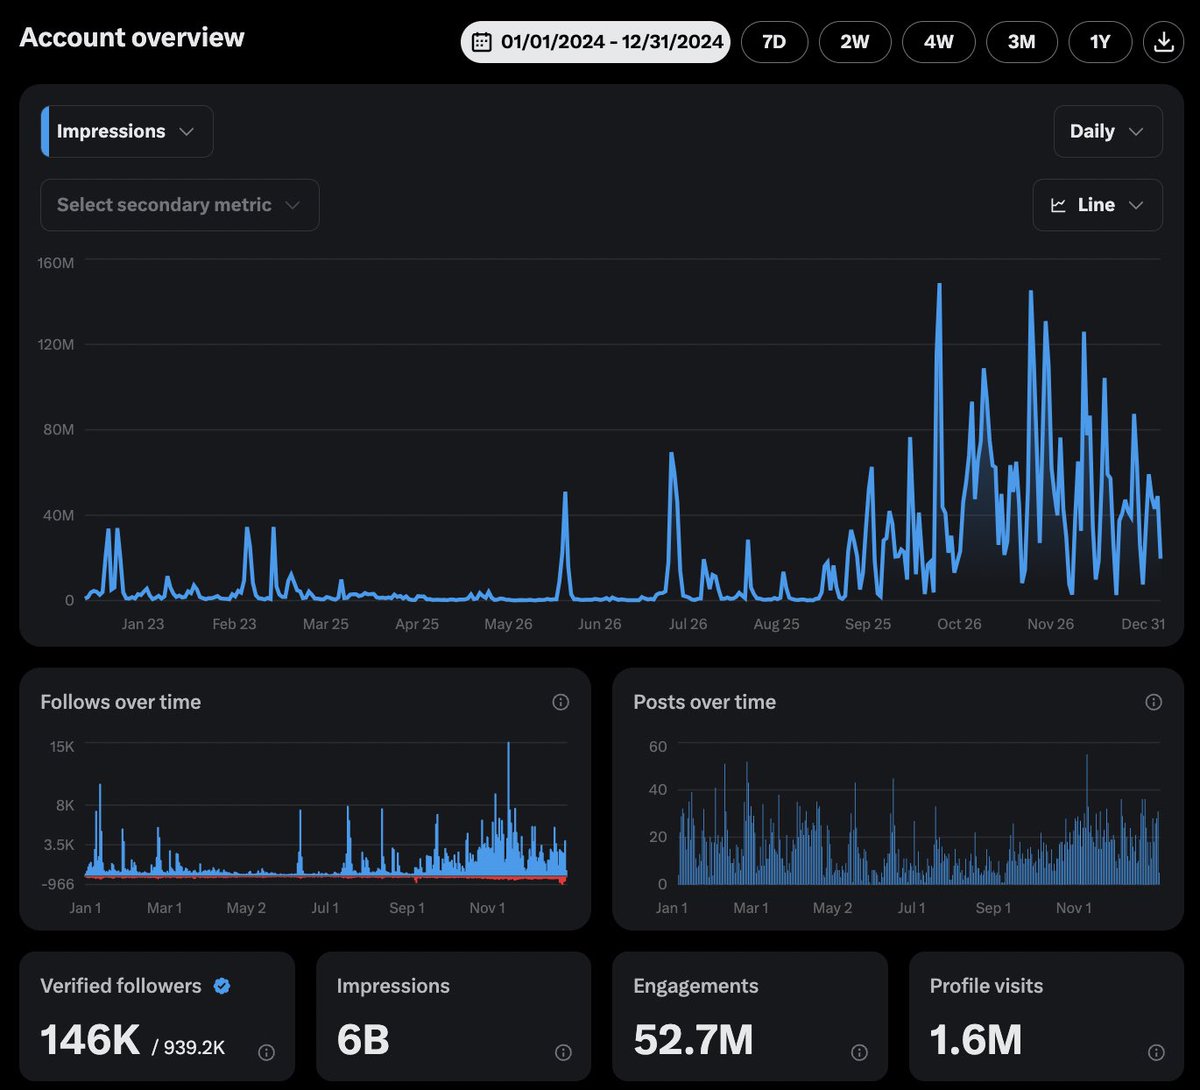Image resolution: width=1200 pixels, height=1090 pixels.
Task: Click the 6B impressions value
Action: click(x=363, y=1040)
